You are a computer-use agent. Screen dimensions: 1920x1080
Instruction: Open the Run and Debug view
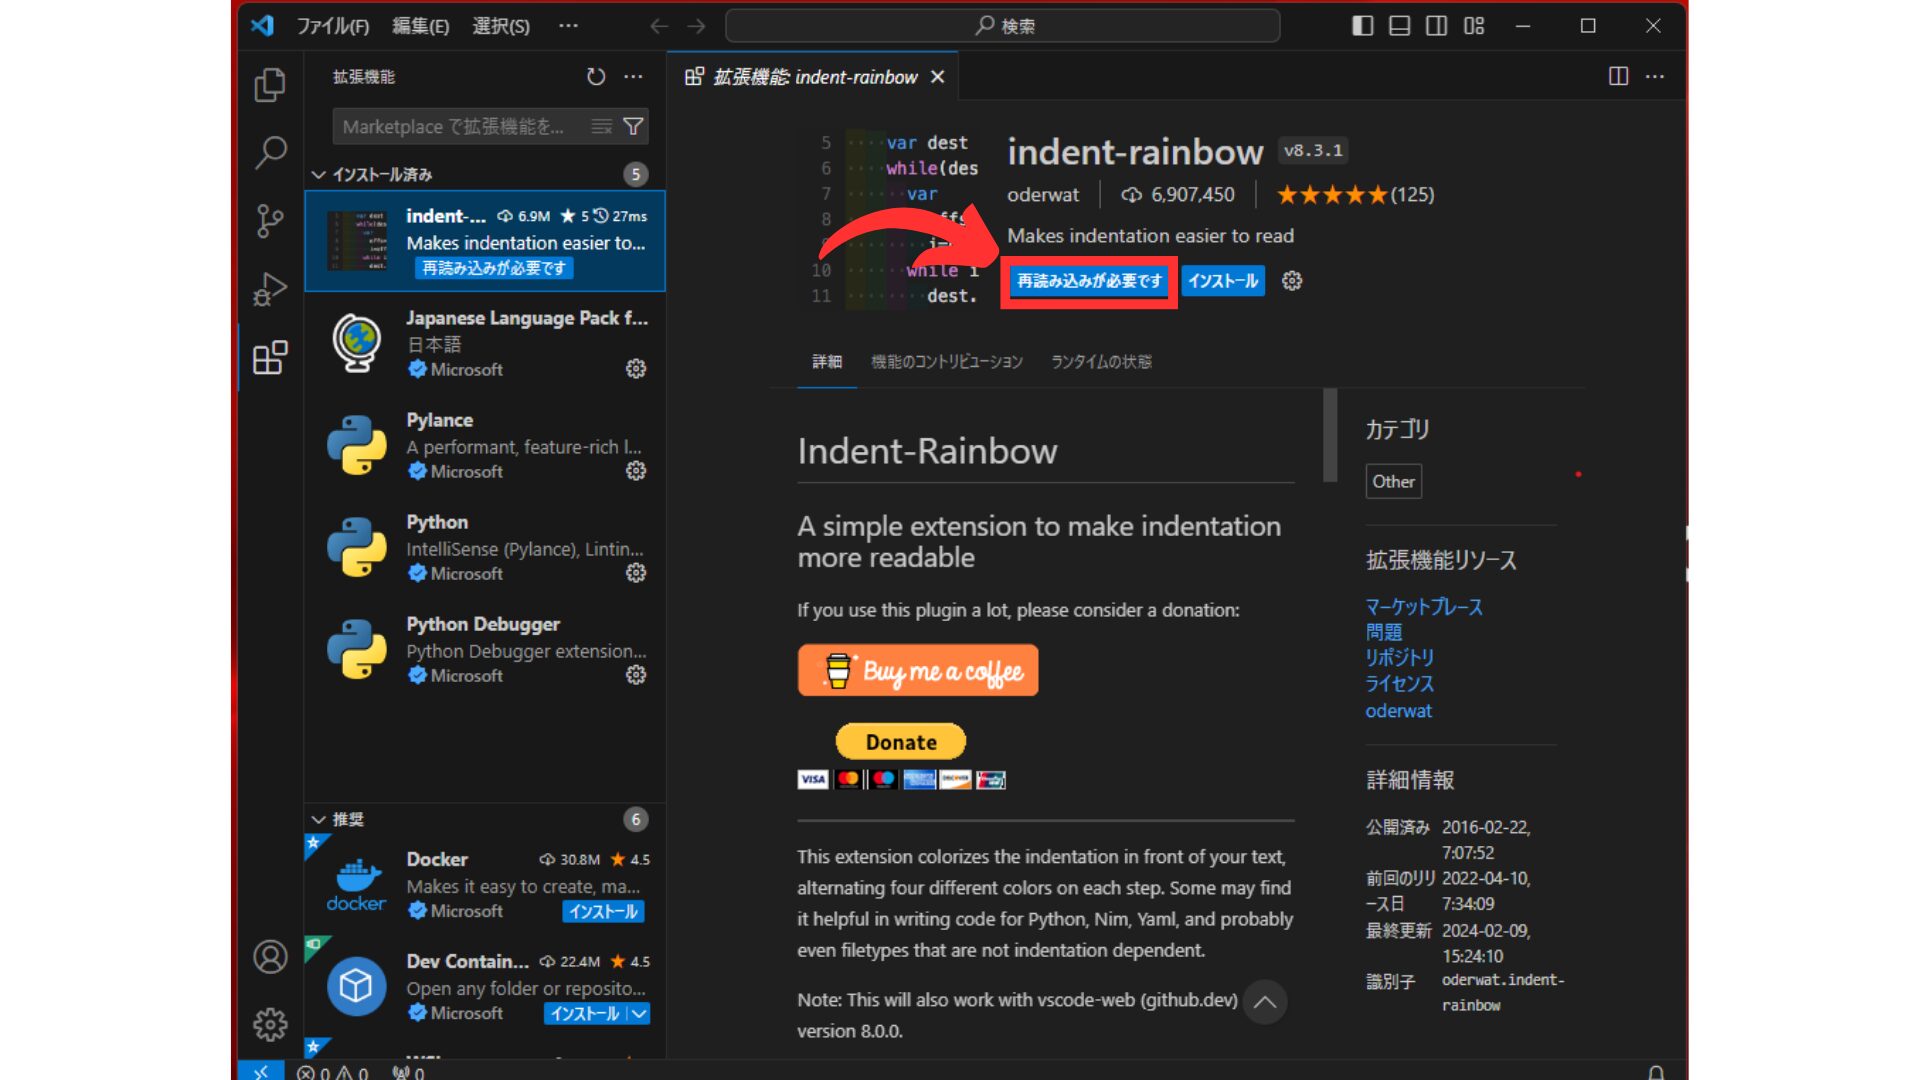click(269, 289)
